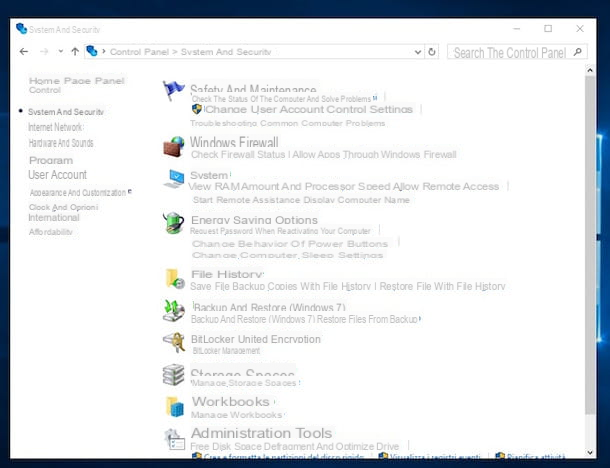Click the Backup And Restore drive icon
Screen dimensions: 610x468
(x=174, y=310)
